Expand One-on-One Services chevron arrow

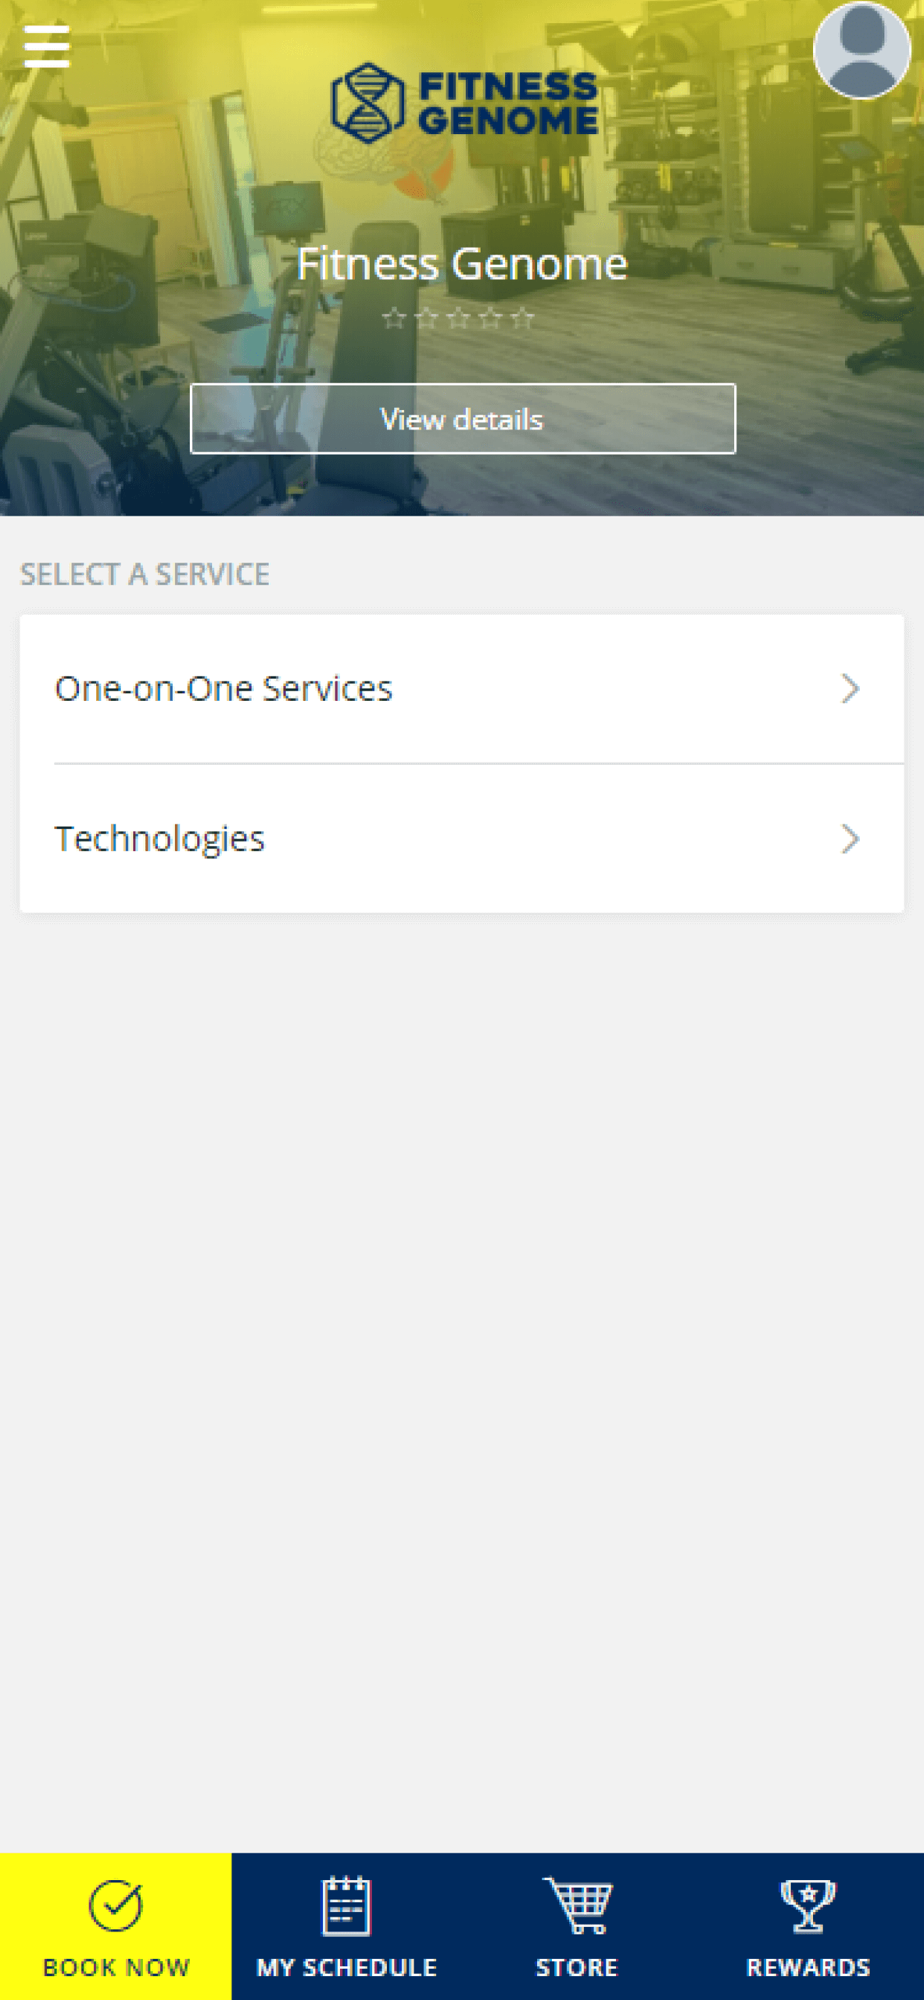[850, 689]
